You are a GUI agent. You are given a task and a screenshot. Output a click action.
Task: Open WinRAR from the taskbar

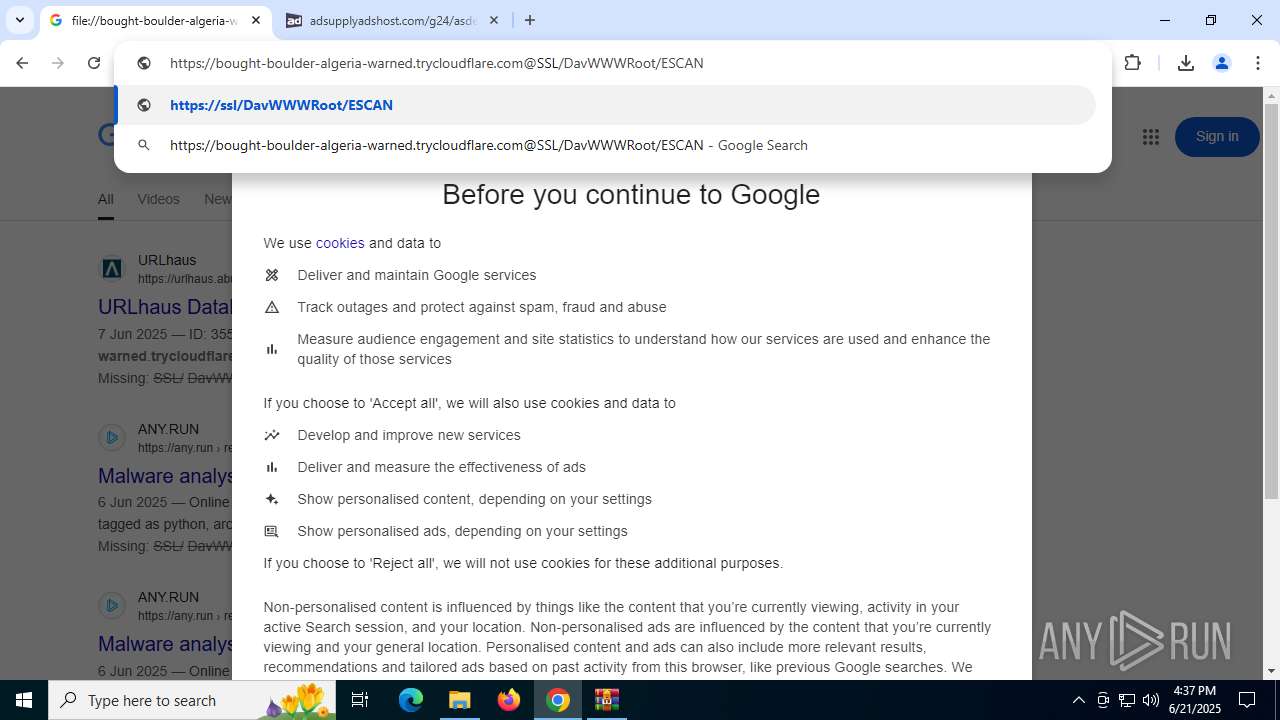pyautogui.click(x=607, y=700)
